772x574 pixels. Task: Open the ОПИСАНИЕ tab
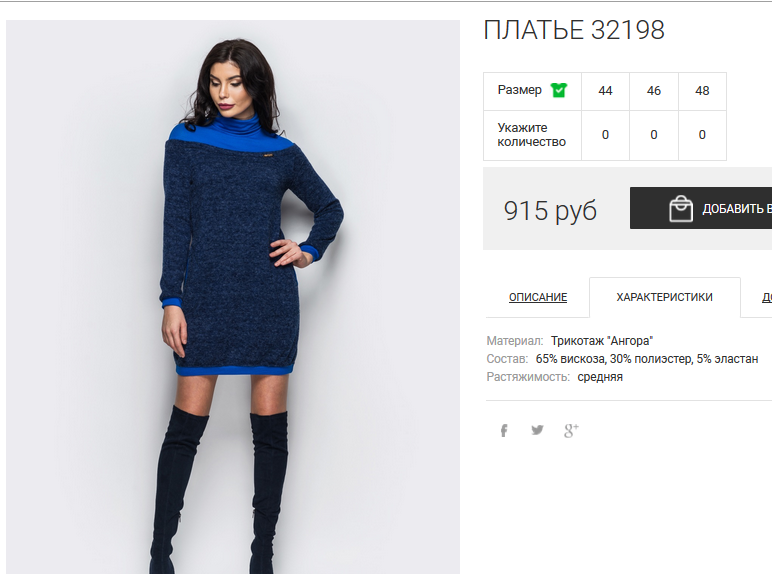tap(538, 297)
